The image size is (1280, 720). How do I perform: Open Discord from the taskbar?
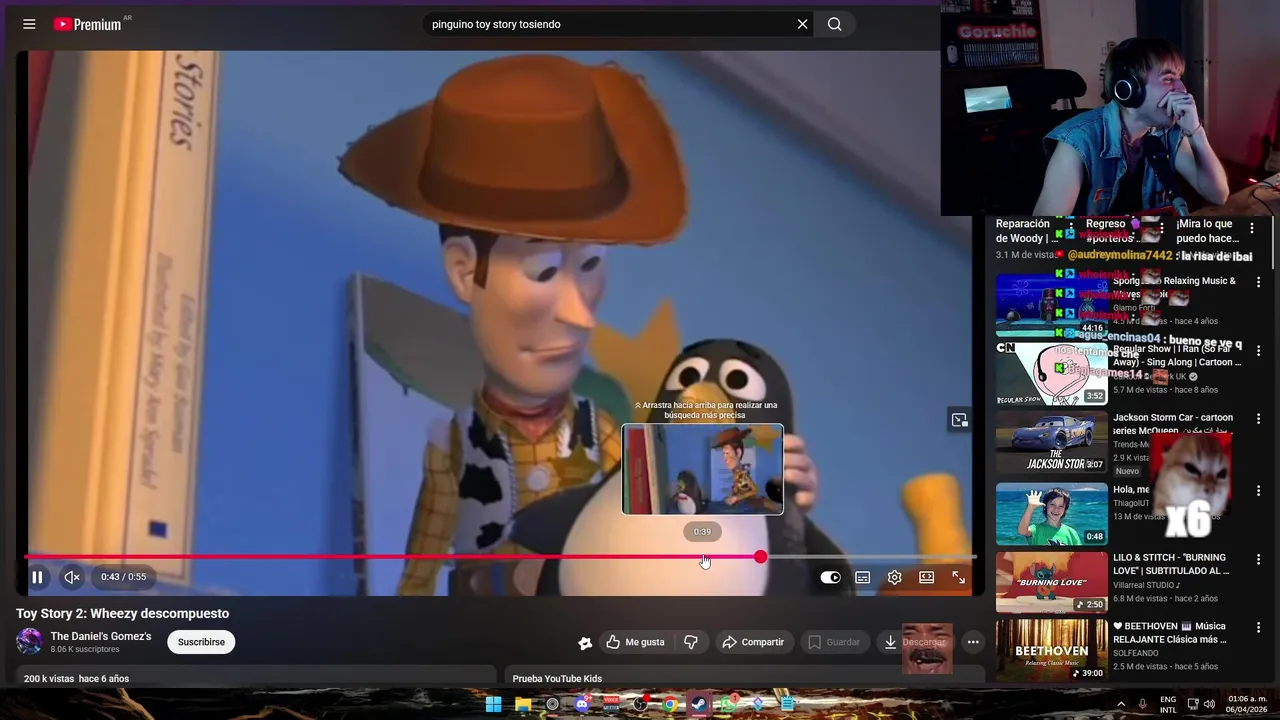pos(582,704)
